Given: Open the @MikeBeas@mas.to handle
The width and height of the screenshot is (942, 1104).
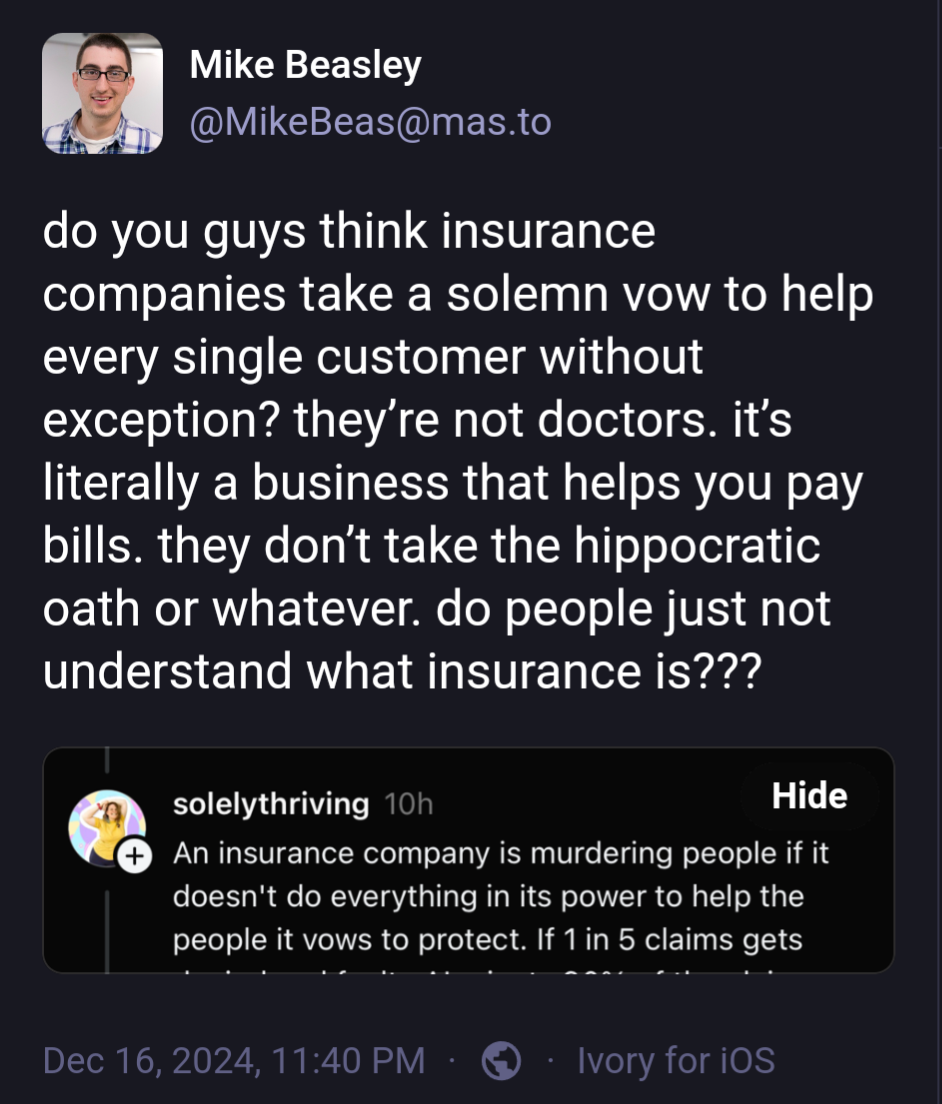Looking at the screenshot, I should tap(370, 122).
